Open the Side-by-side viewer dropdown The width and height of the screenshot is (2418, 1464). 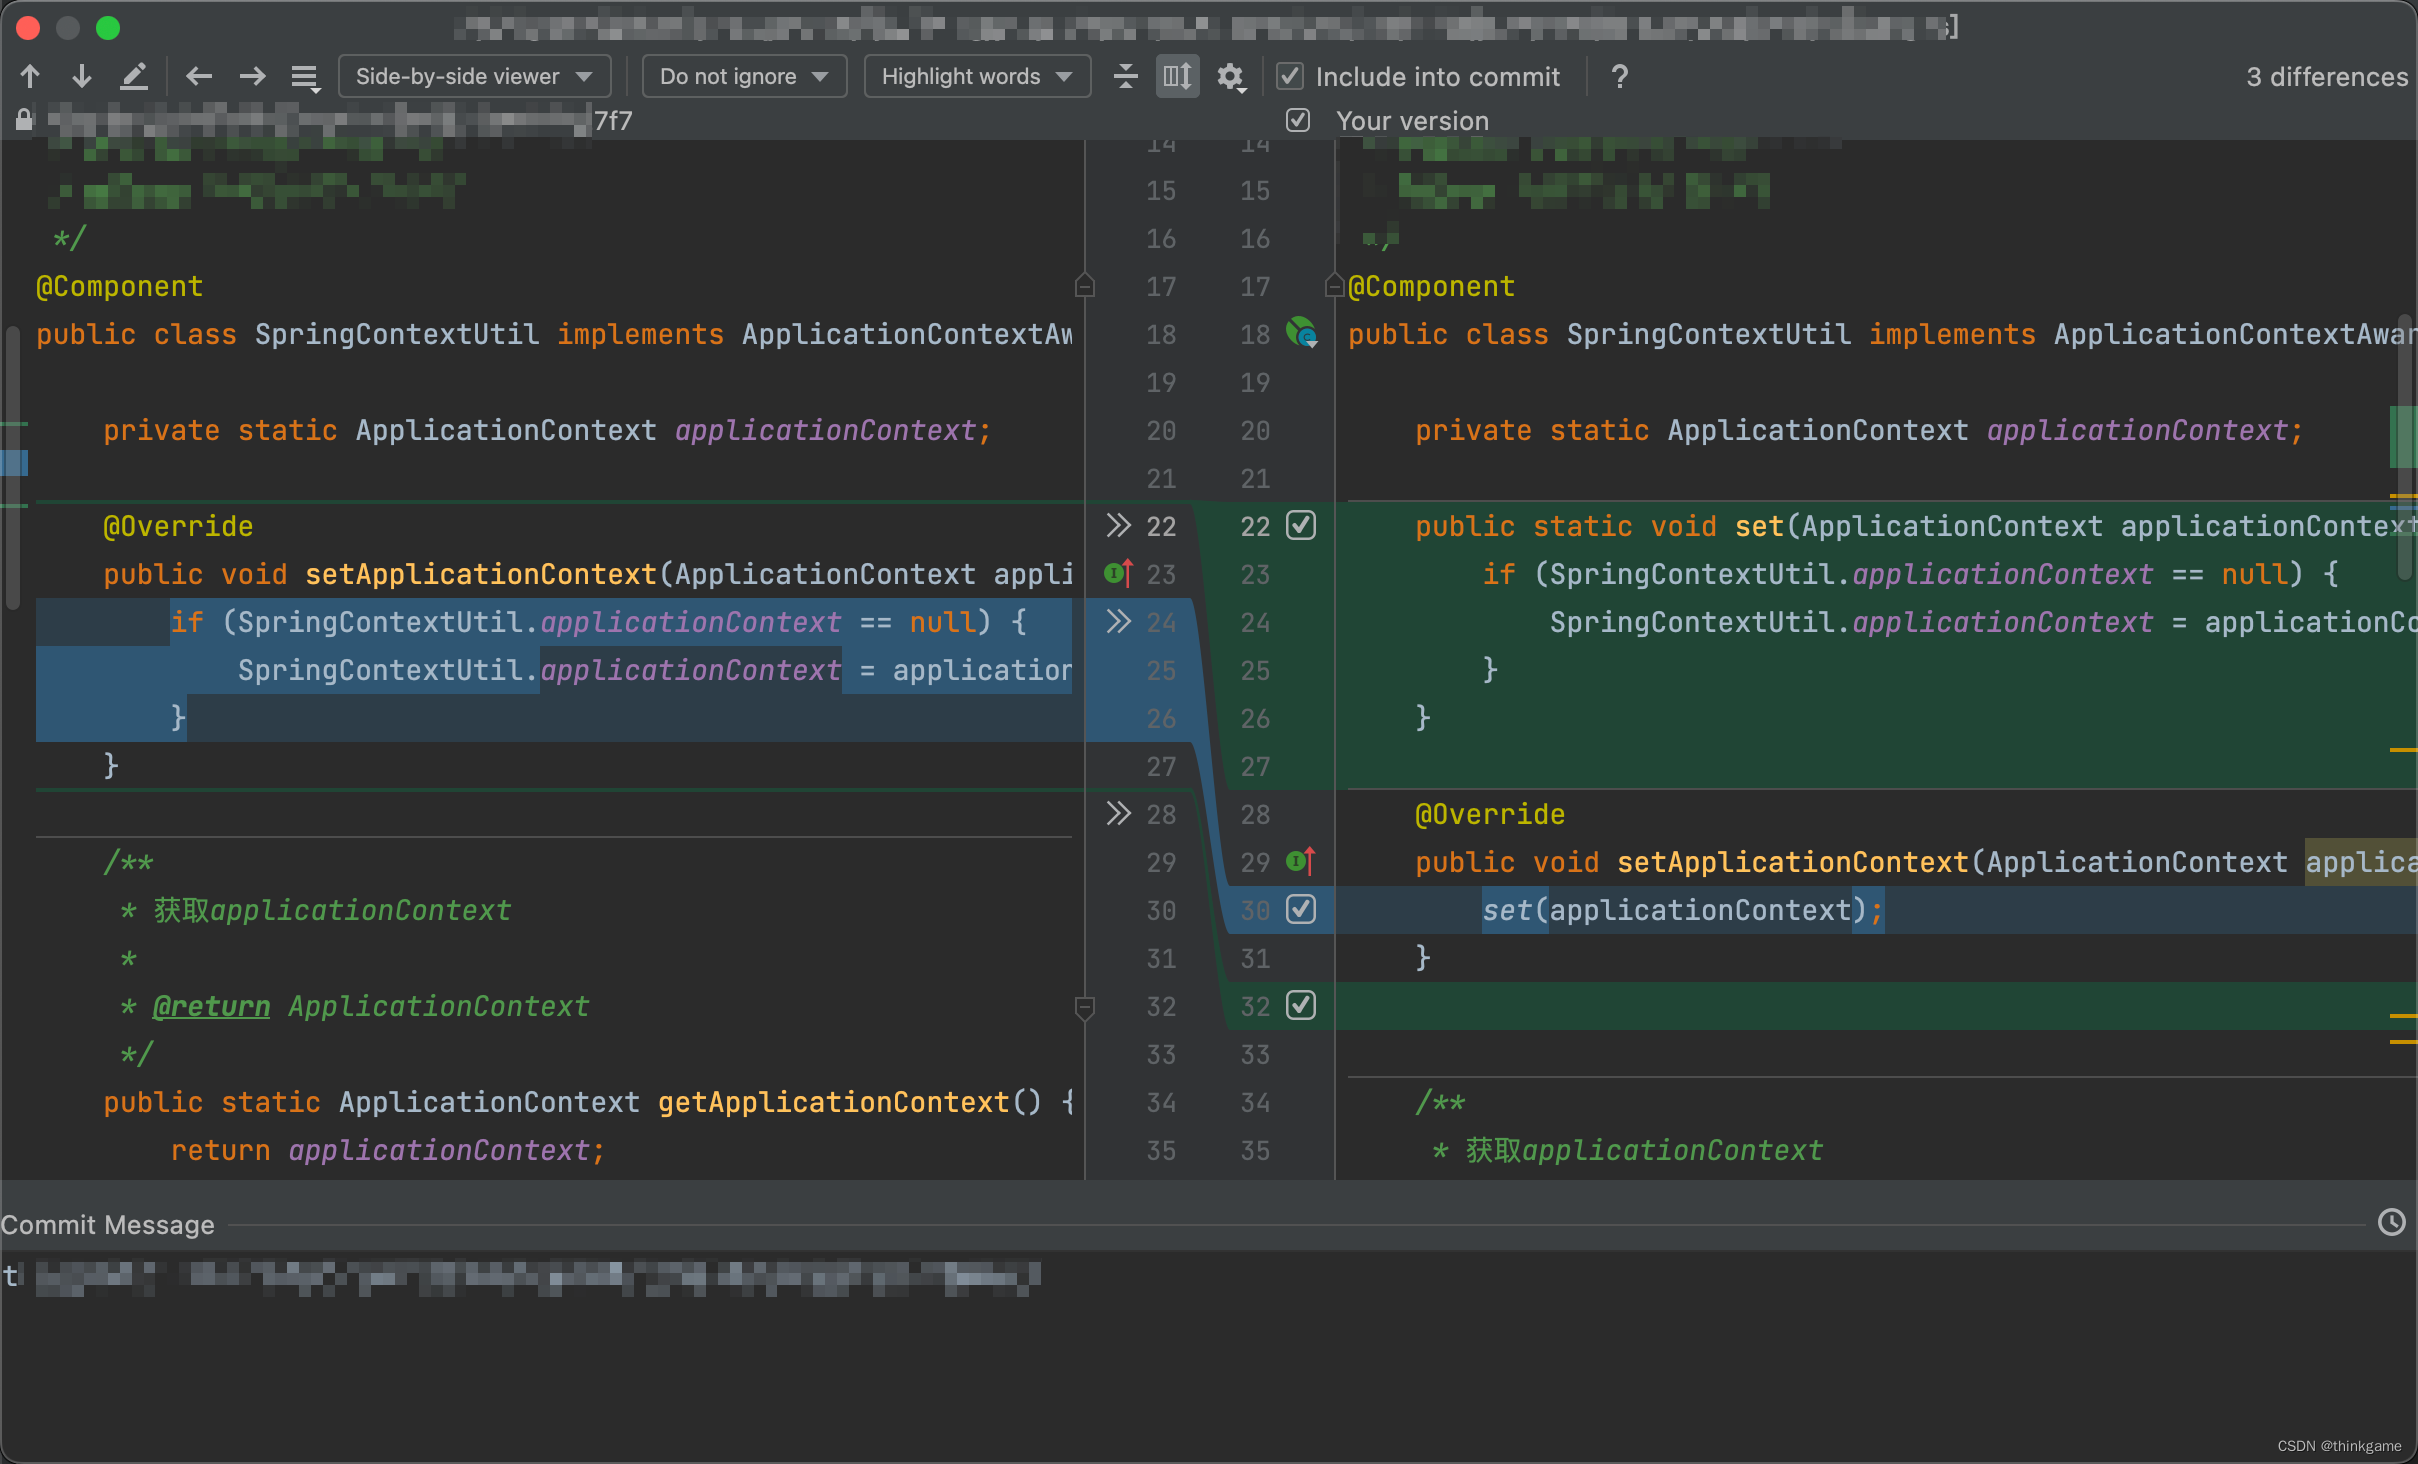[474, 76]
